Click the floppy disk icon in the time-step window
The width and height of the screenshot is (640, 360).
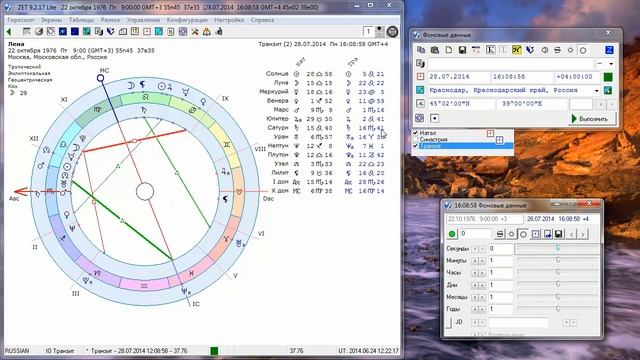559,234
